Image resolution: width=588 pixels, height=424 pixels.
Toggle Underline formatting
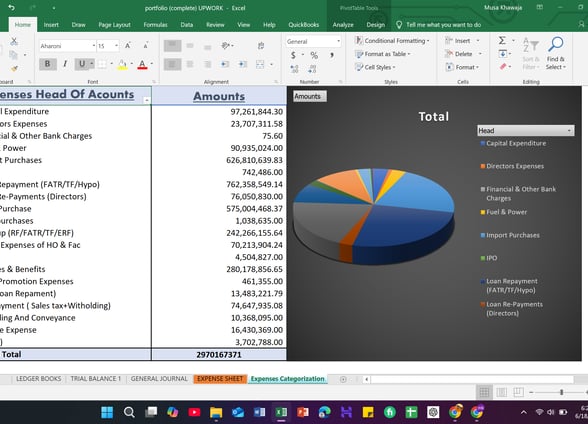click(x=82, y=64)
